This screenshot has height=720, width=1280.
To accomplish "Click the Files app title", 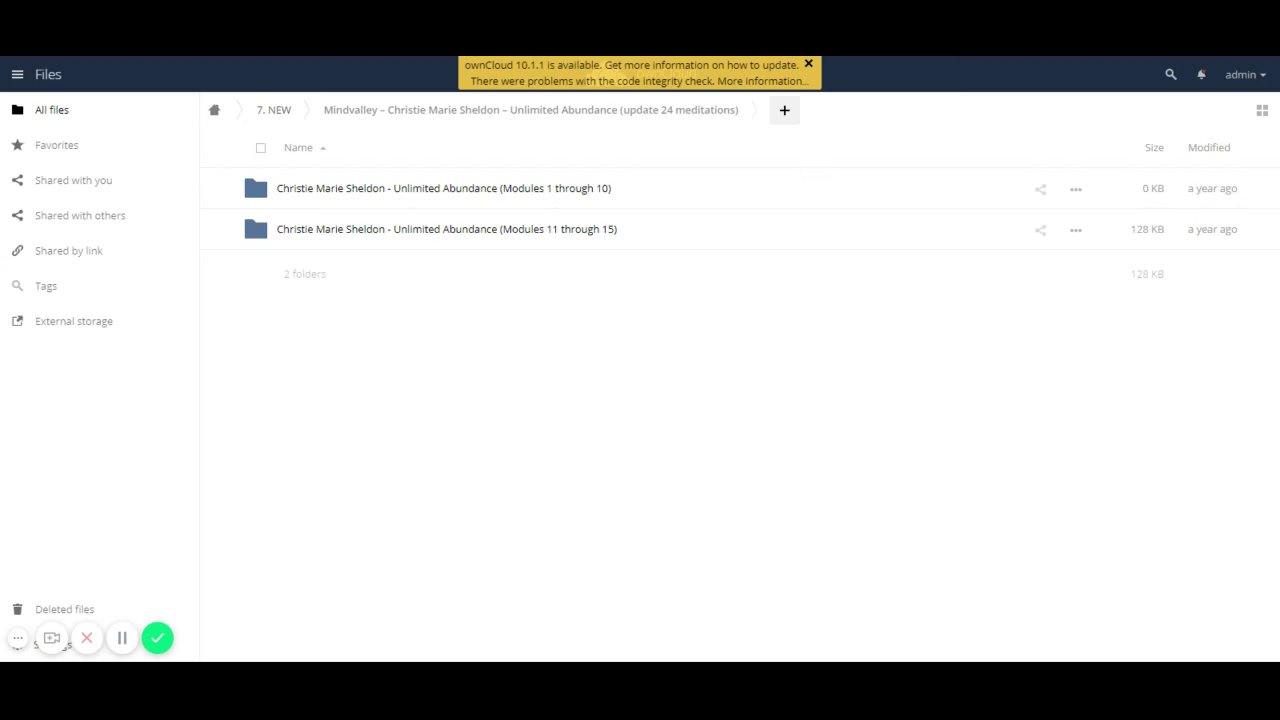I will coord(48,74).
